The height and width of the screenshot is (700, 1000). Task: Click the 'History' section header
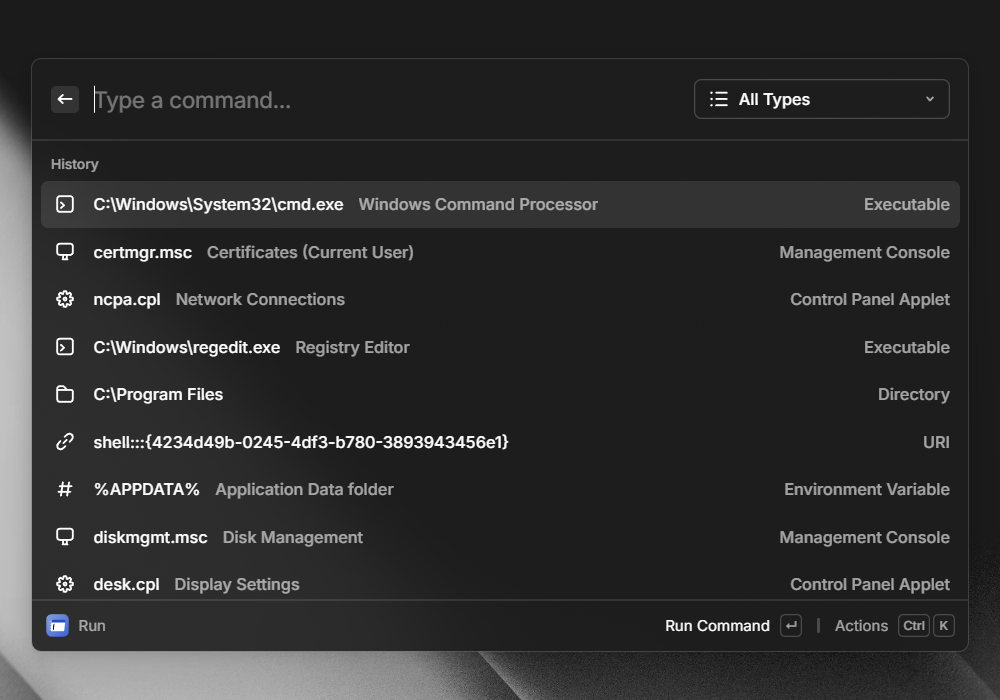pyautogui.click(x=75, y=164)
